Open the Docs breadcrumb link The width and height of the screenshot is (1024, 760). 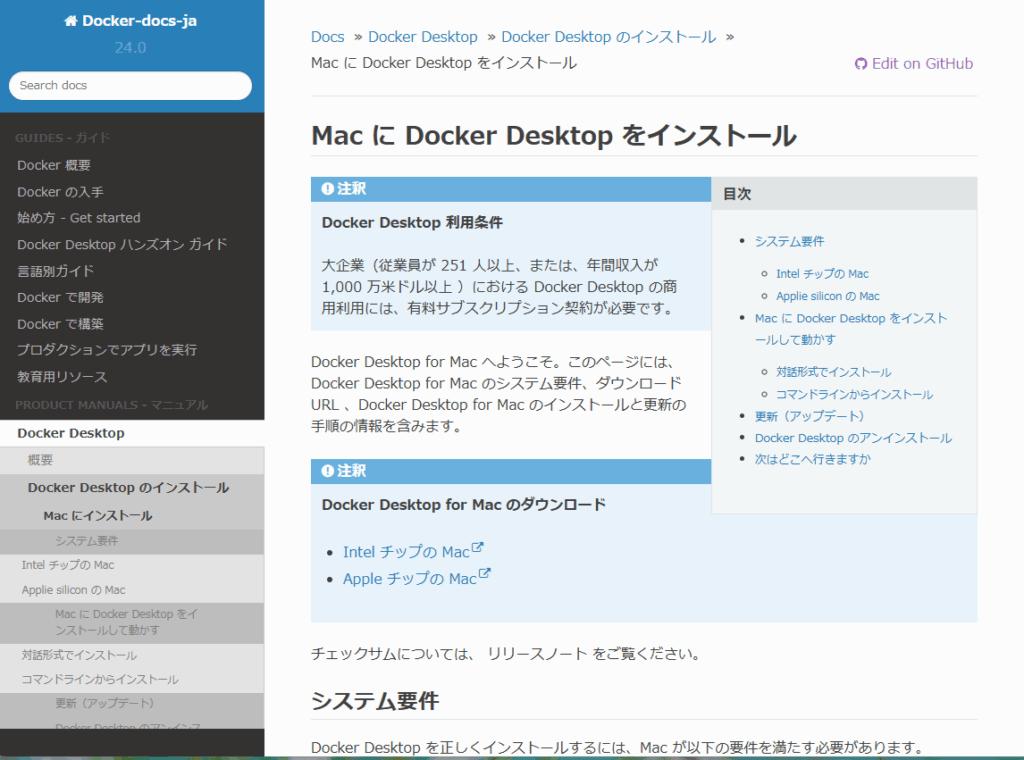pyautogui.click(x=327, y=37)
